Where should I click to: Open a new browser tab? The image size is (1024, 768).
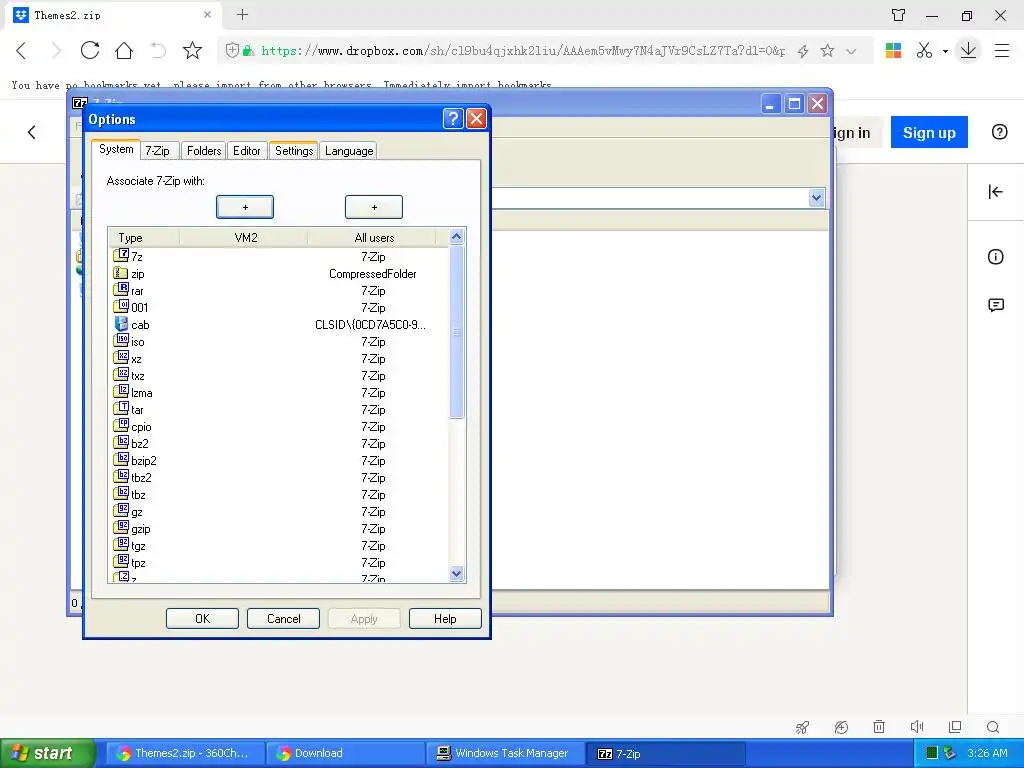(x=242, y=14)
